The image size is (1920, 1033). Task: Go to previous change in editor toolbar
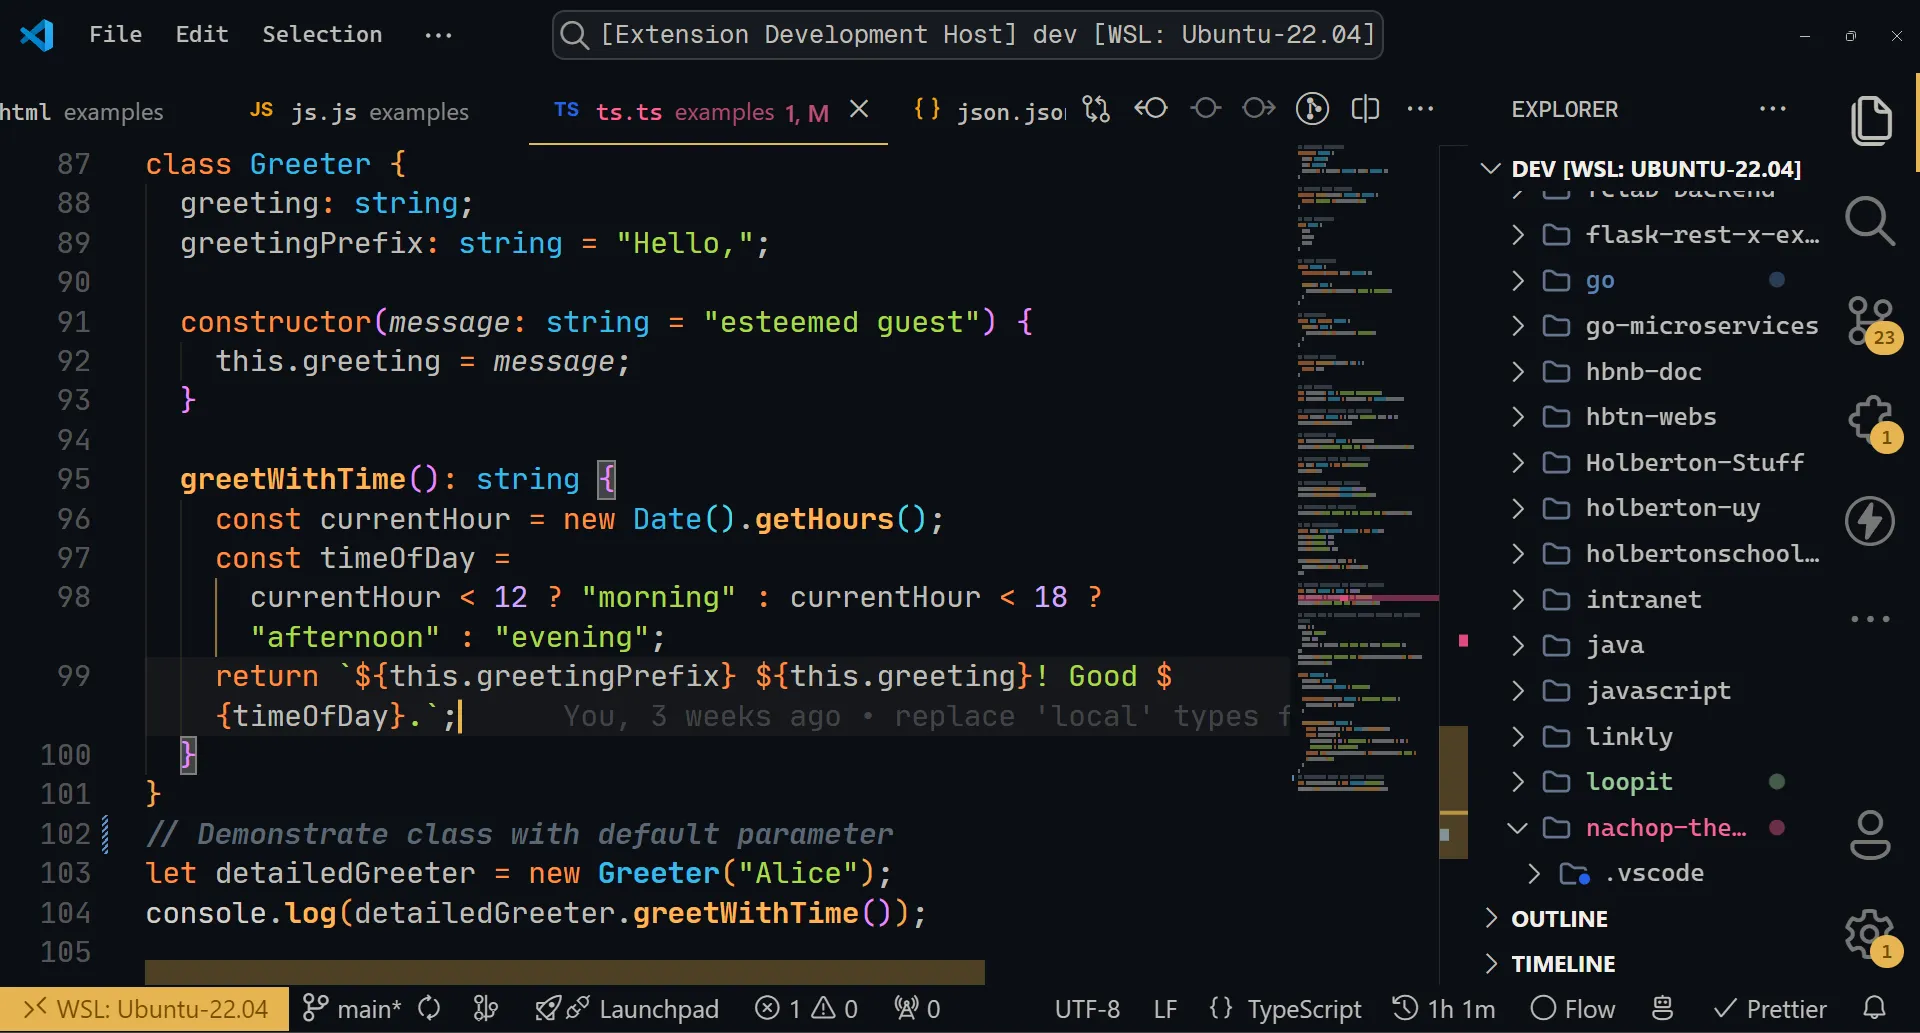tap(1151, 108)
